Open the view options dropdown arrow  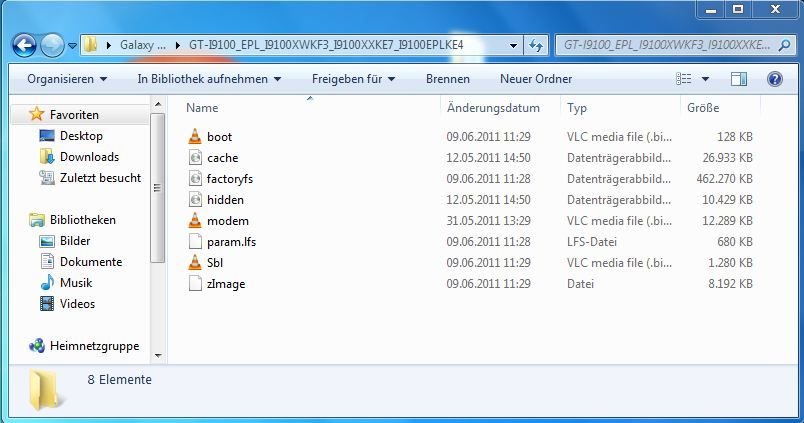click(x=706, y=79)
